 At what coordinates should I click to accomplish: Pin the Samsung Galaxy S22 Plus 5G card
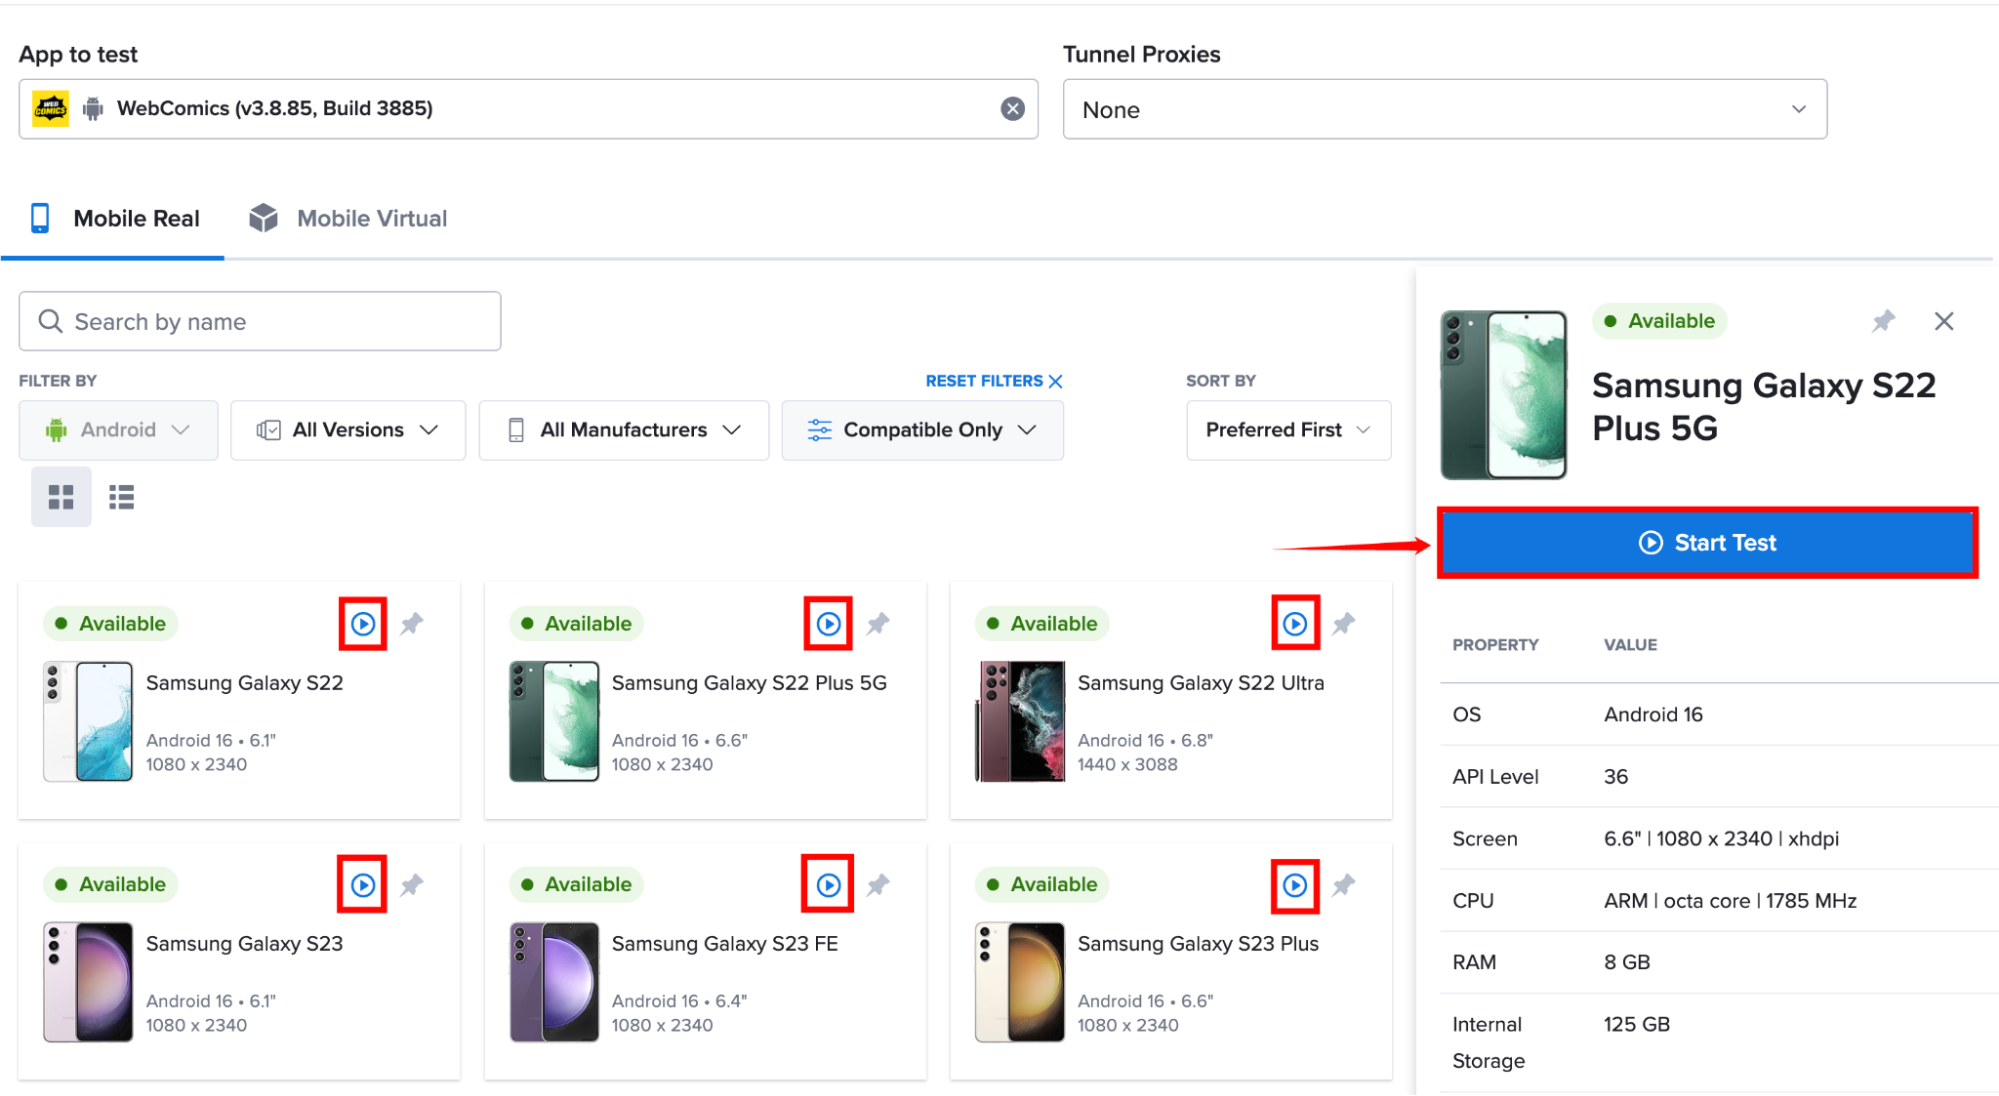[878, 624]
